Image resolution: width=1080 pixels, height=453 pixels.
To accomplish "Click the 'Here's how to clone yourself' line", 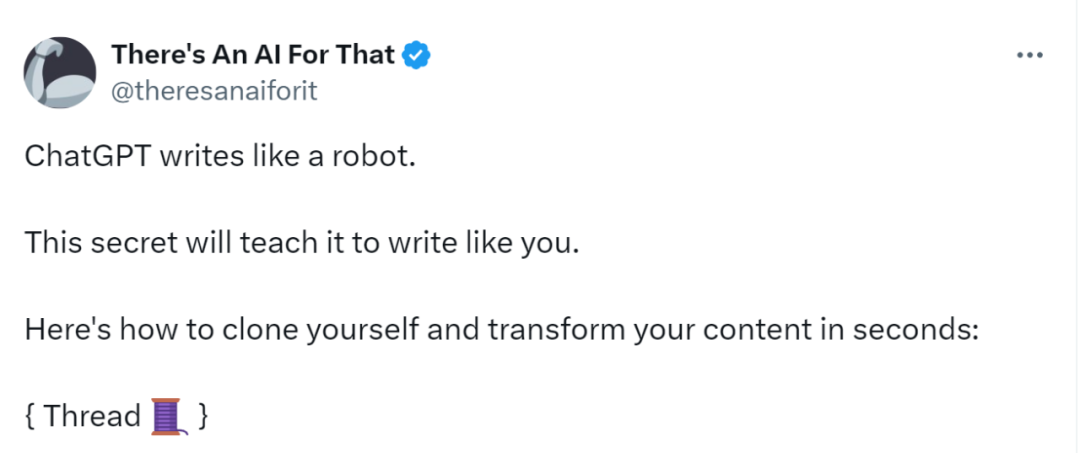I will tap(501, 330).
